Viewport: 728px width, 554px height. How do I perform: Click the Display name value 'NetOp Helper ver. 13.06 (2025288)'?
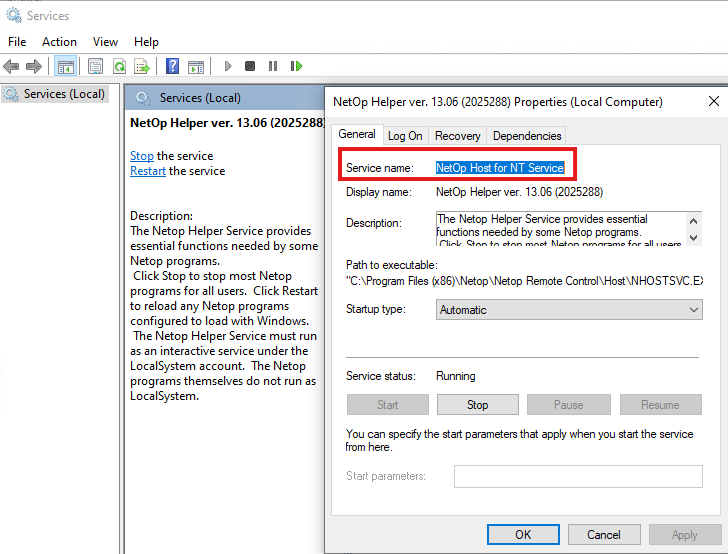(x=520, y=192)
